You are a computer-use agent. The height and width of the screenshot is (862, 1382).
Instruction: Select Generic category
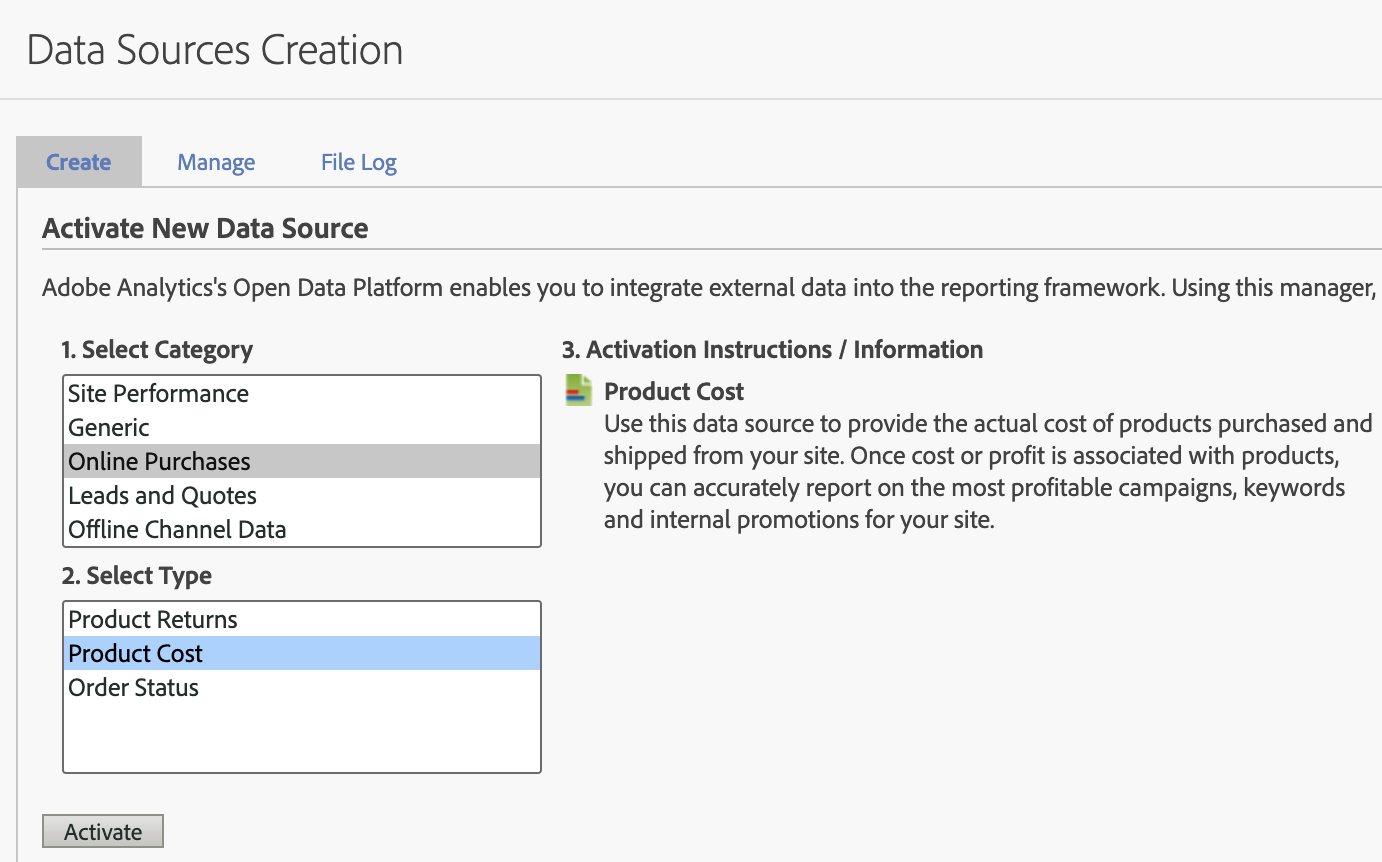tap(302, 427)
